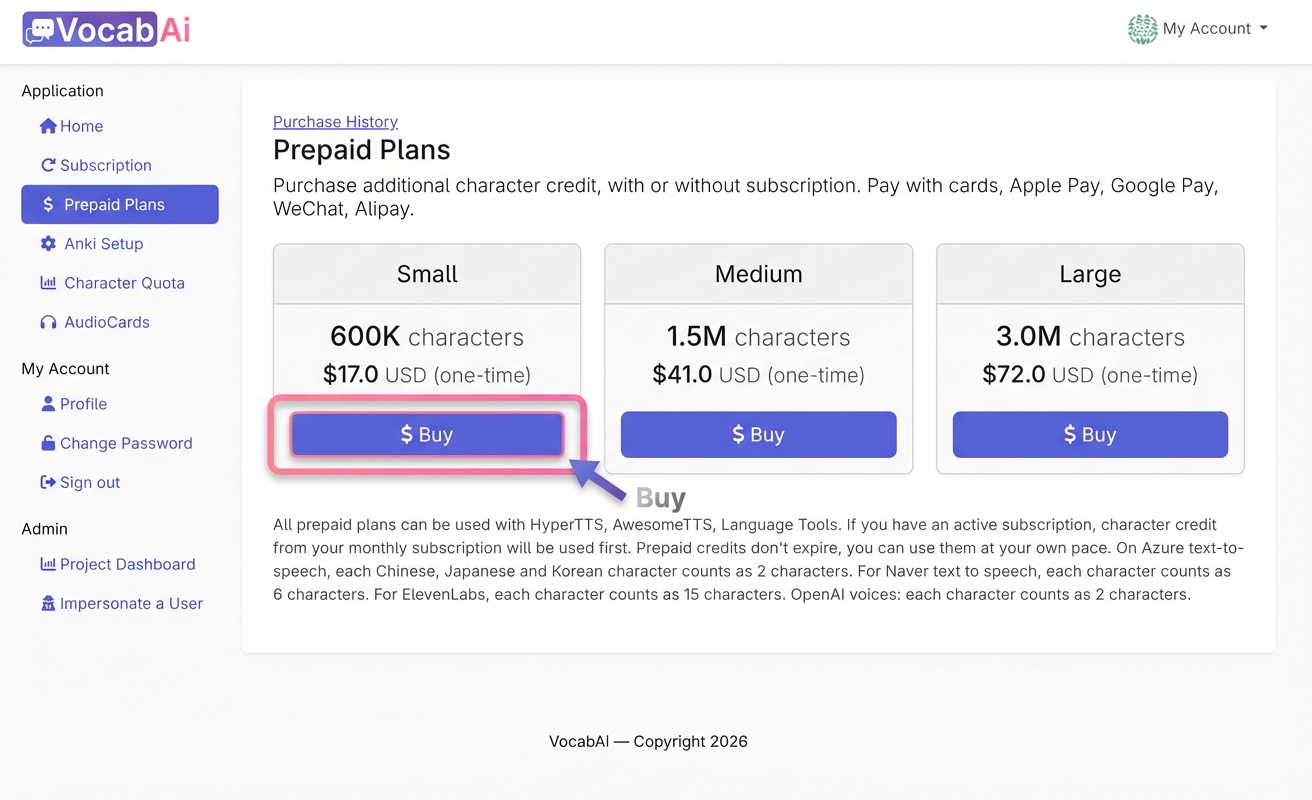Buy the Small 600K characters plan
The height and width of the screenshot is (800, 1312).
point(427,434)
